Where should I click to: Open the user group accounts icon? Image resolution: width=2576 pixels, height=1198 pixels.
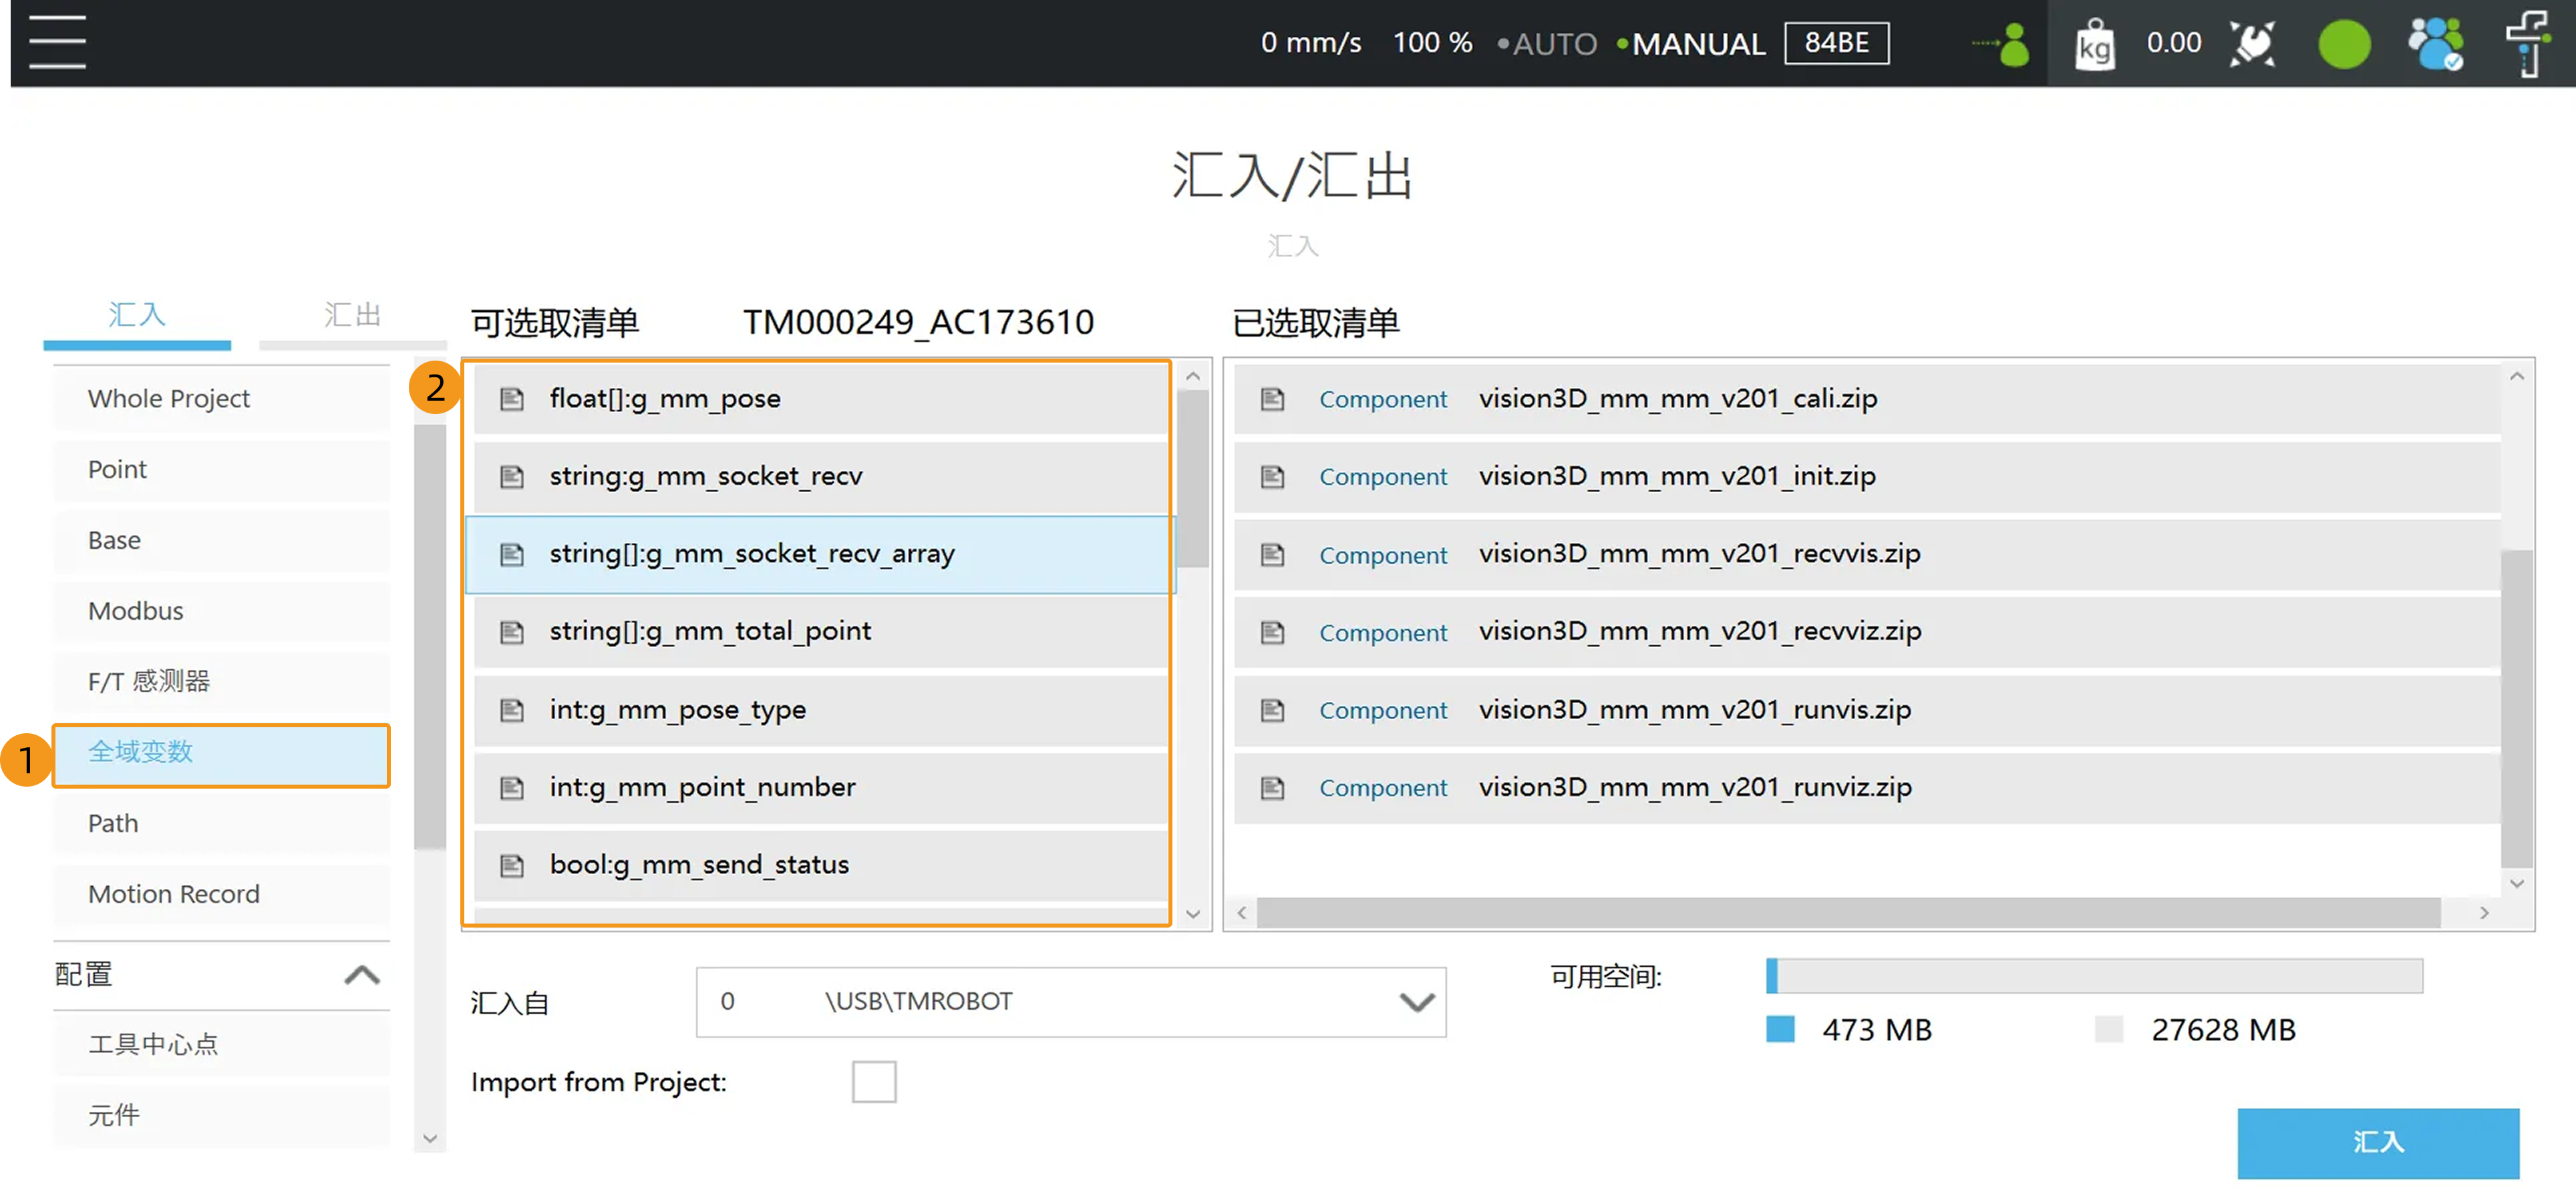coord(2435,44)
